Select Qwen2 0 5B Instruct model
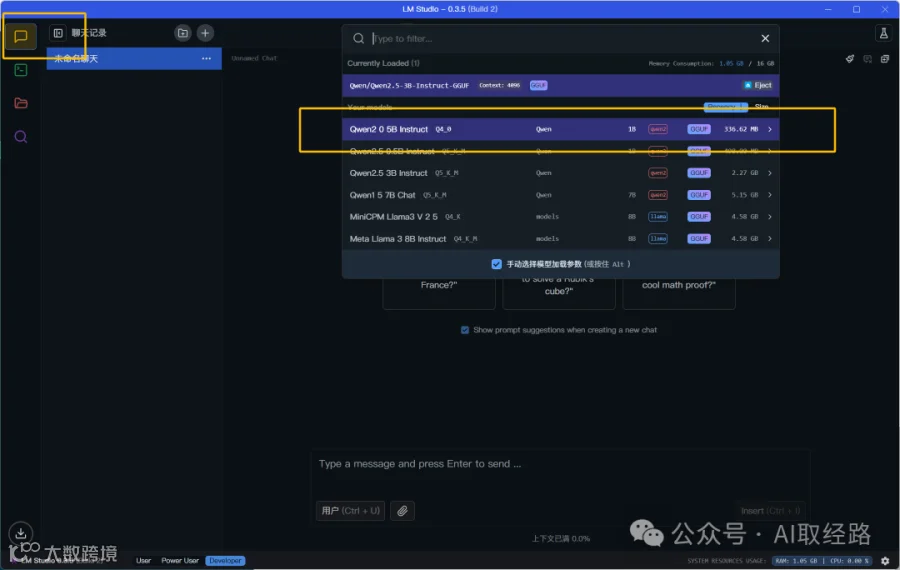The height and width of the screenshot is (570, 900). pos(561,129)
